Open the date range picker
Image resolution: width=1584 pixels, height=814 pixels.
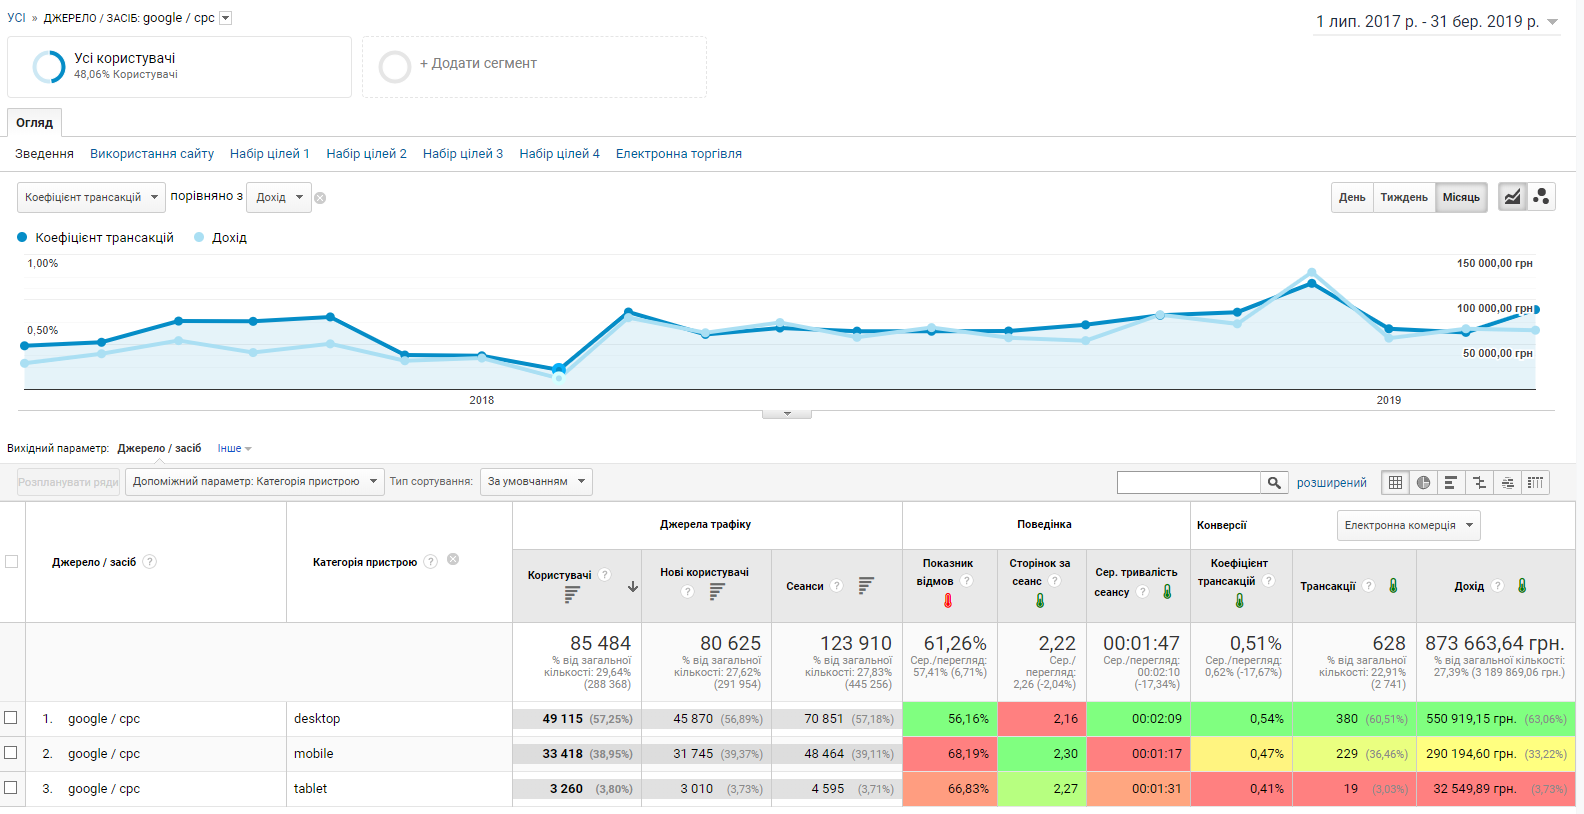click(1437, 22)
